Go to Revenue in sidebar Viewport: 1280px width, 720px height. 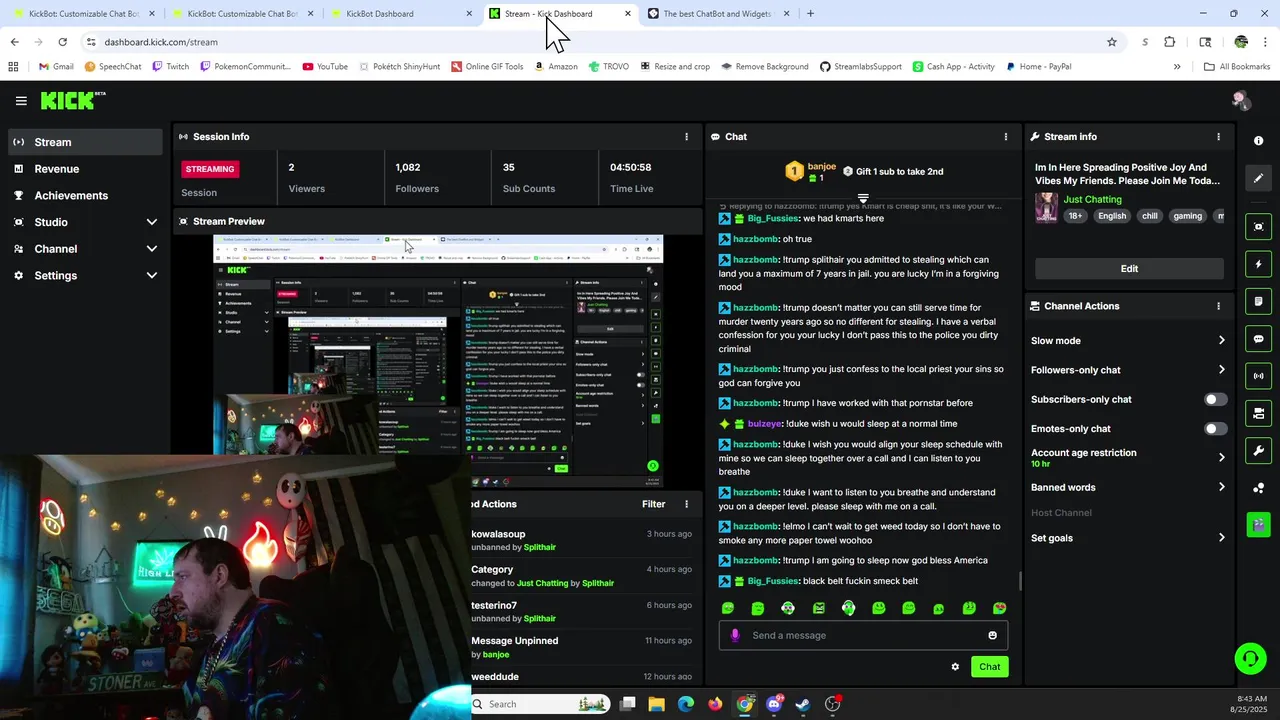85,169
